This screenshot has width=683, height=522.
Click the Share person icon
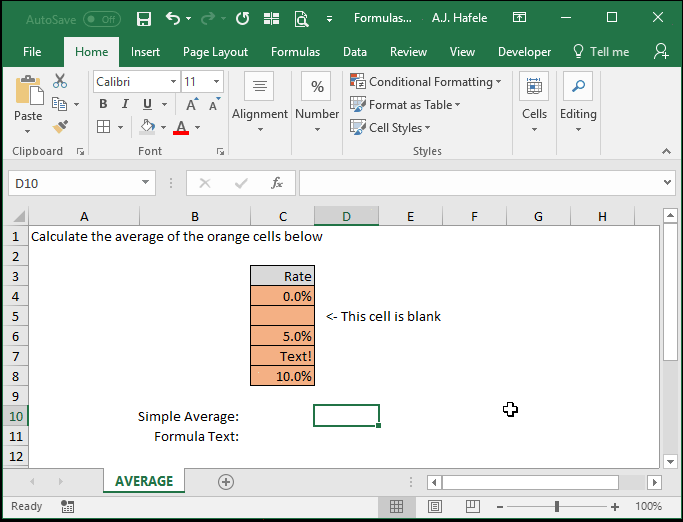(x=661, y=51)
